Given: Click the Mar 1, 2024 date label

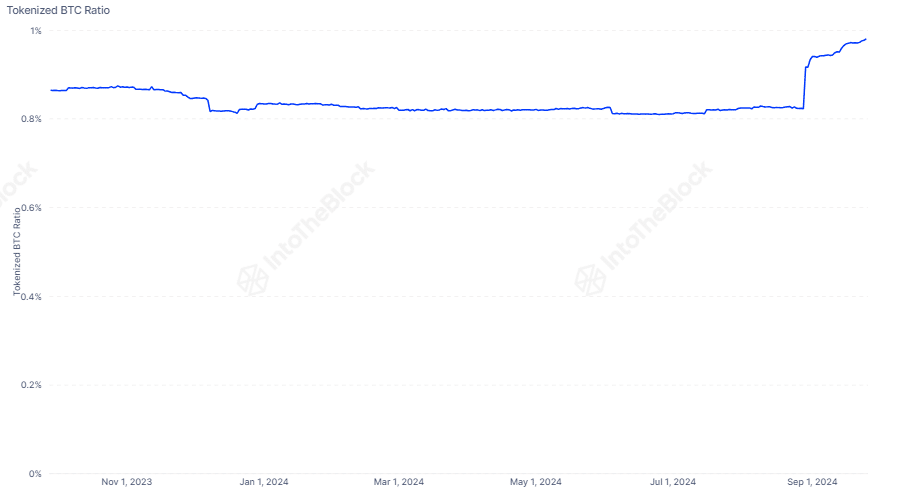Looking at the screenshot, I should pos(399,482).
